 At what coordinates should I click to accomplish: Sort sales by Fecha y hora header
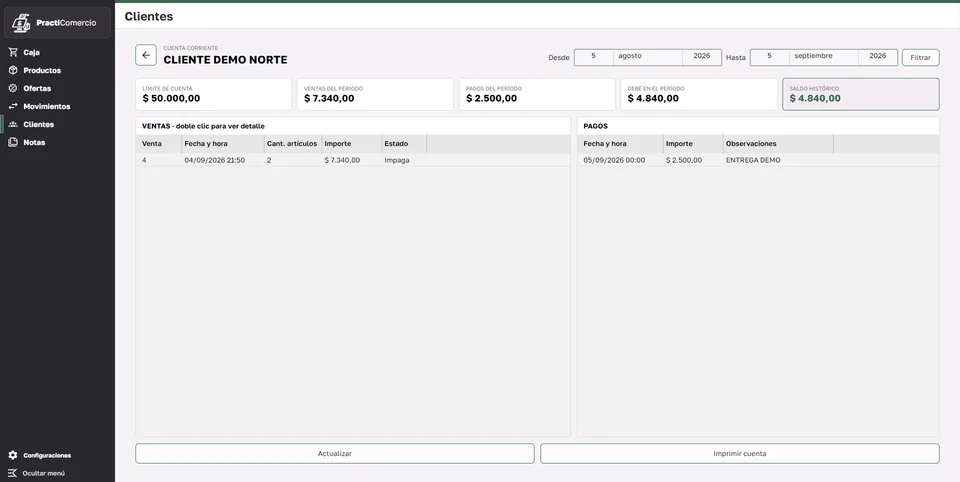click(223, 144)
